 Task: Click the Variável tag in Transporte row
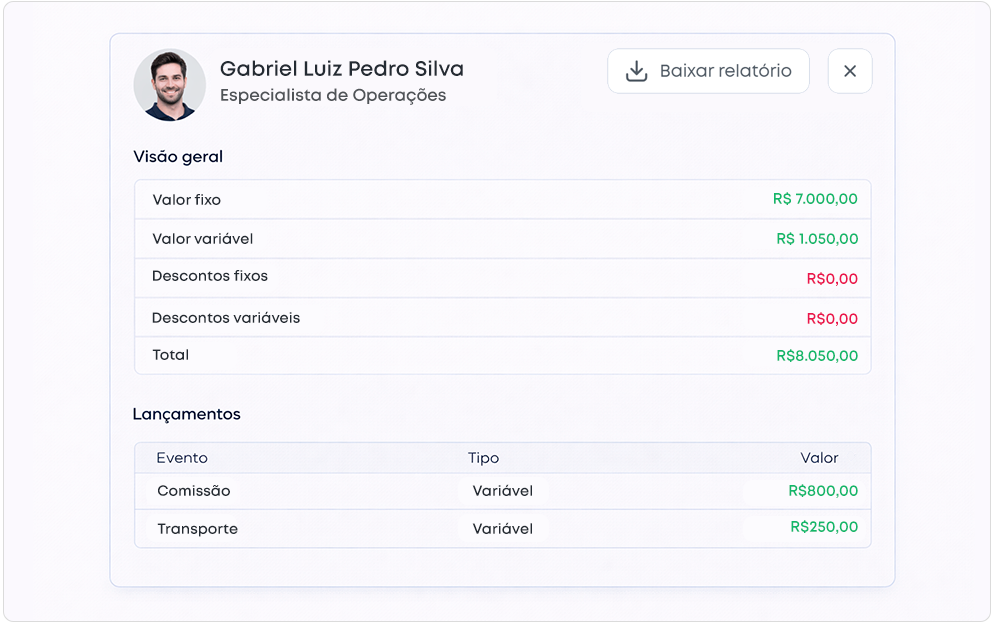[x=503, y=529]
